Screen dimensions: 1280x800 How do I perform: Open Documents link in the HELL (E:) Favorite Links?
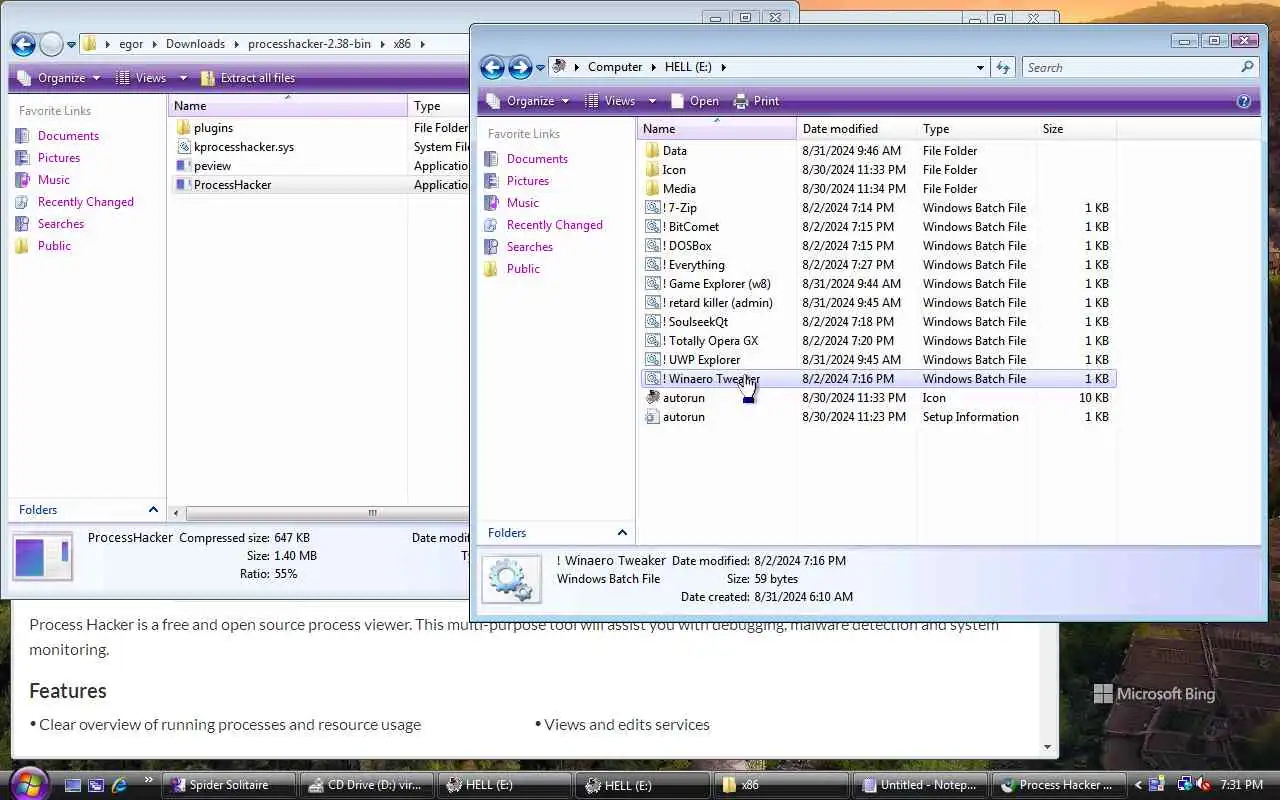(537, 159)
